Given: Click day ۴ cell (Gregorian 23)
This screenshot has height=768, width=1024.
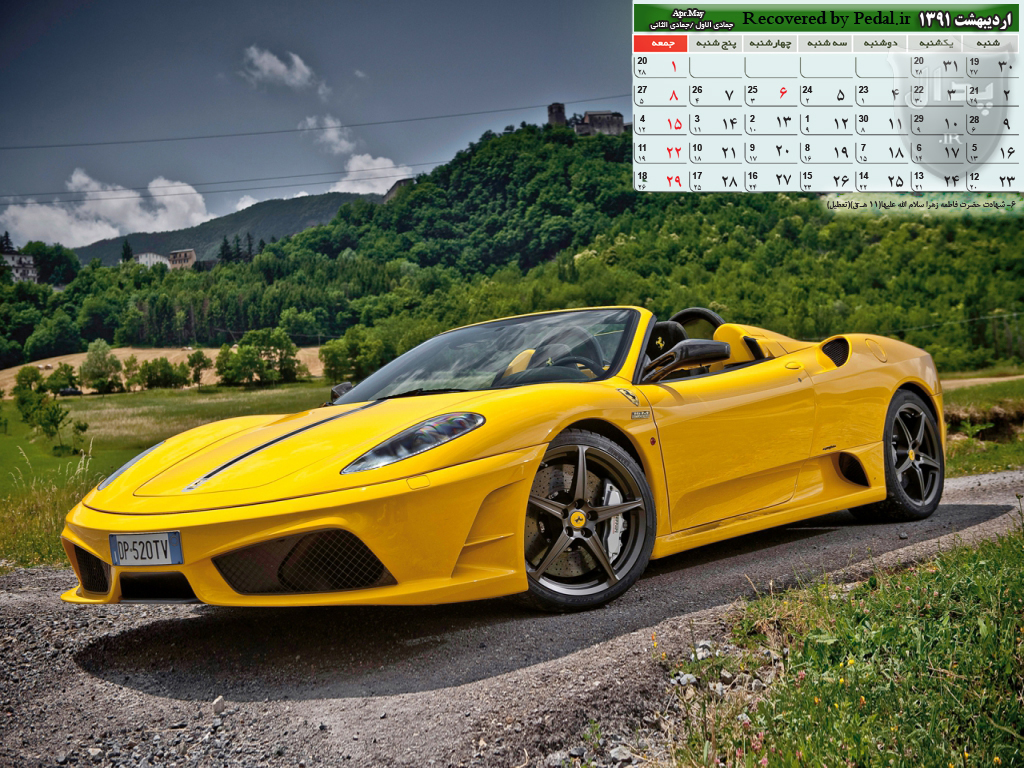Looking at the screenshot, I should click(x=882, y=95).
